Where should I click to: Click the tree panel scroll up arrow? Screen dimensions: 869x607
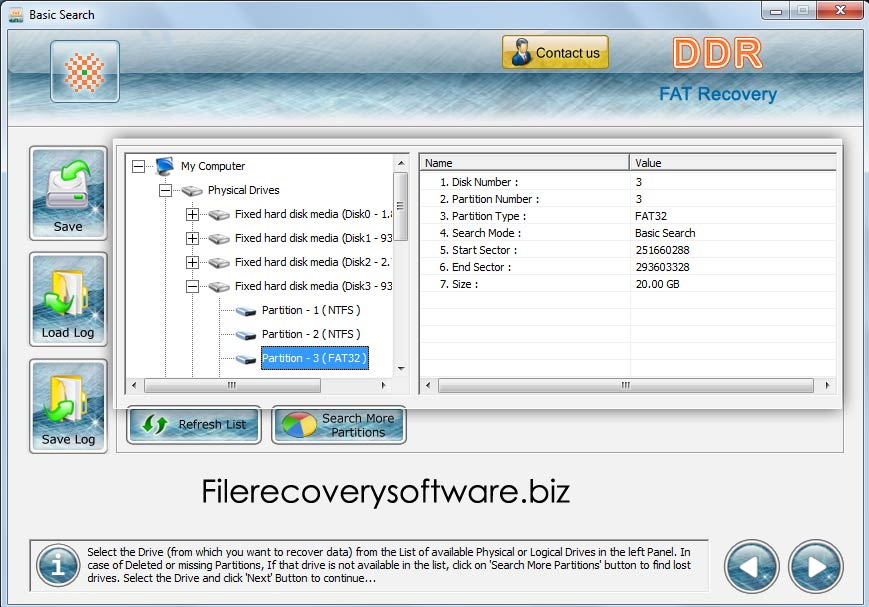coord(401,164)
